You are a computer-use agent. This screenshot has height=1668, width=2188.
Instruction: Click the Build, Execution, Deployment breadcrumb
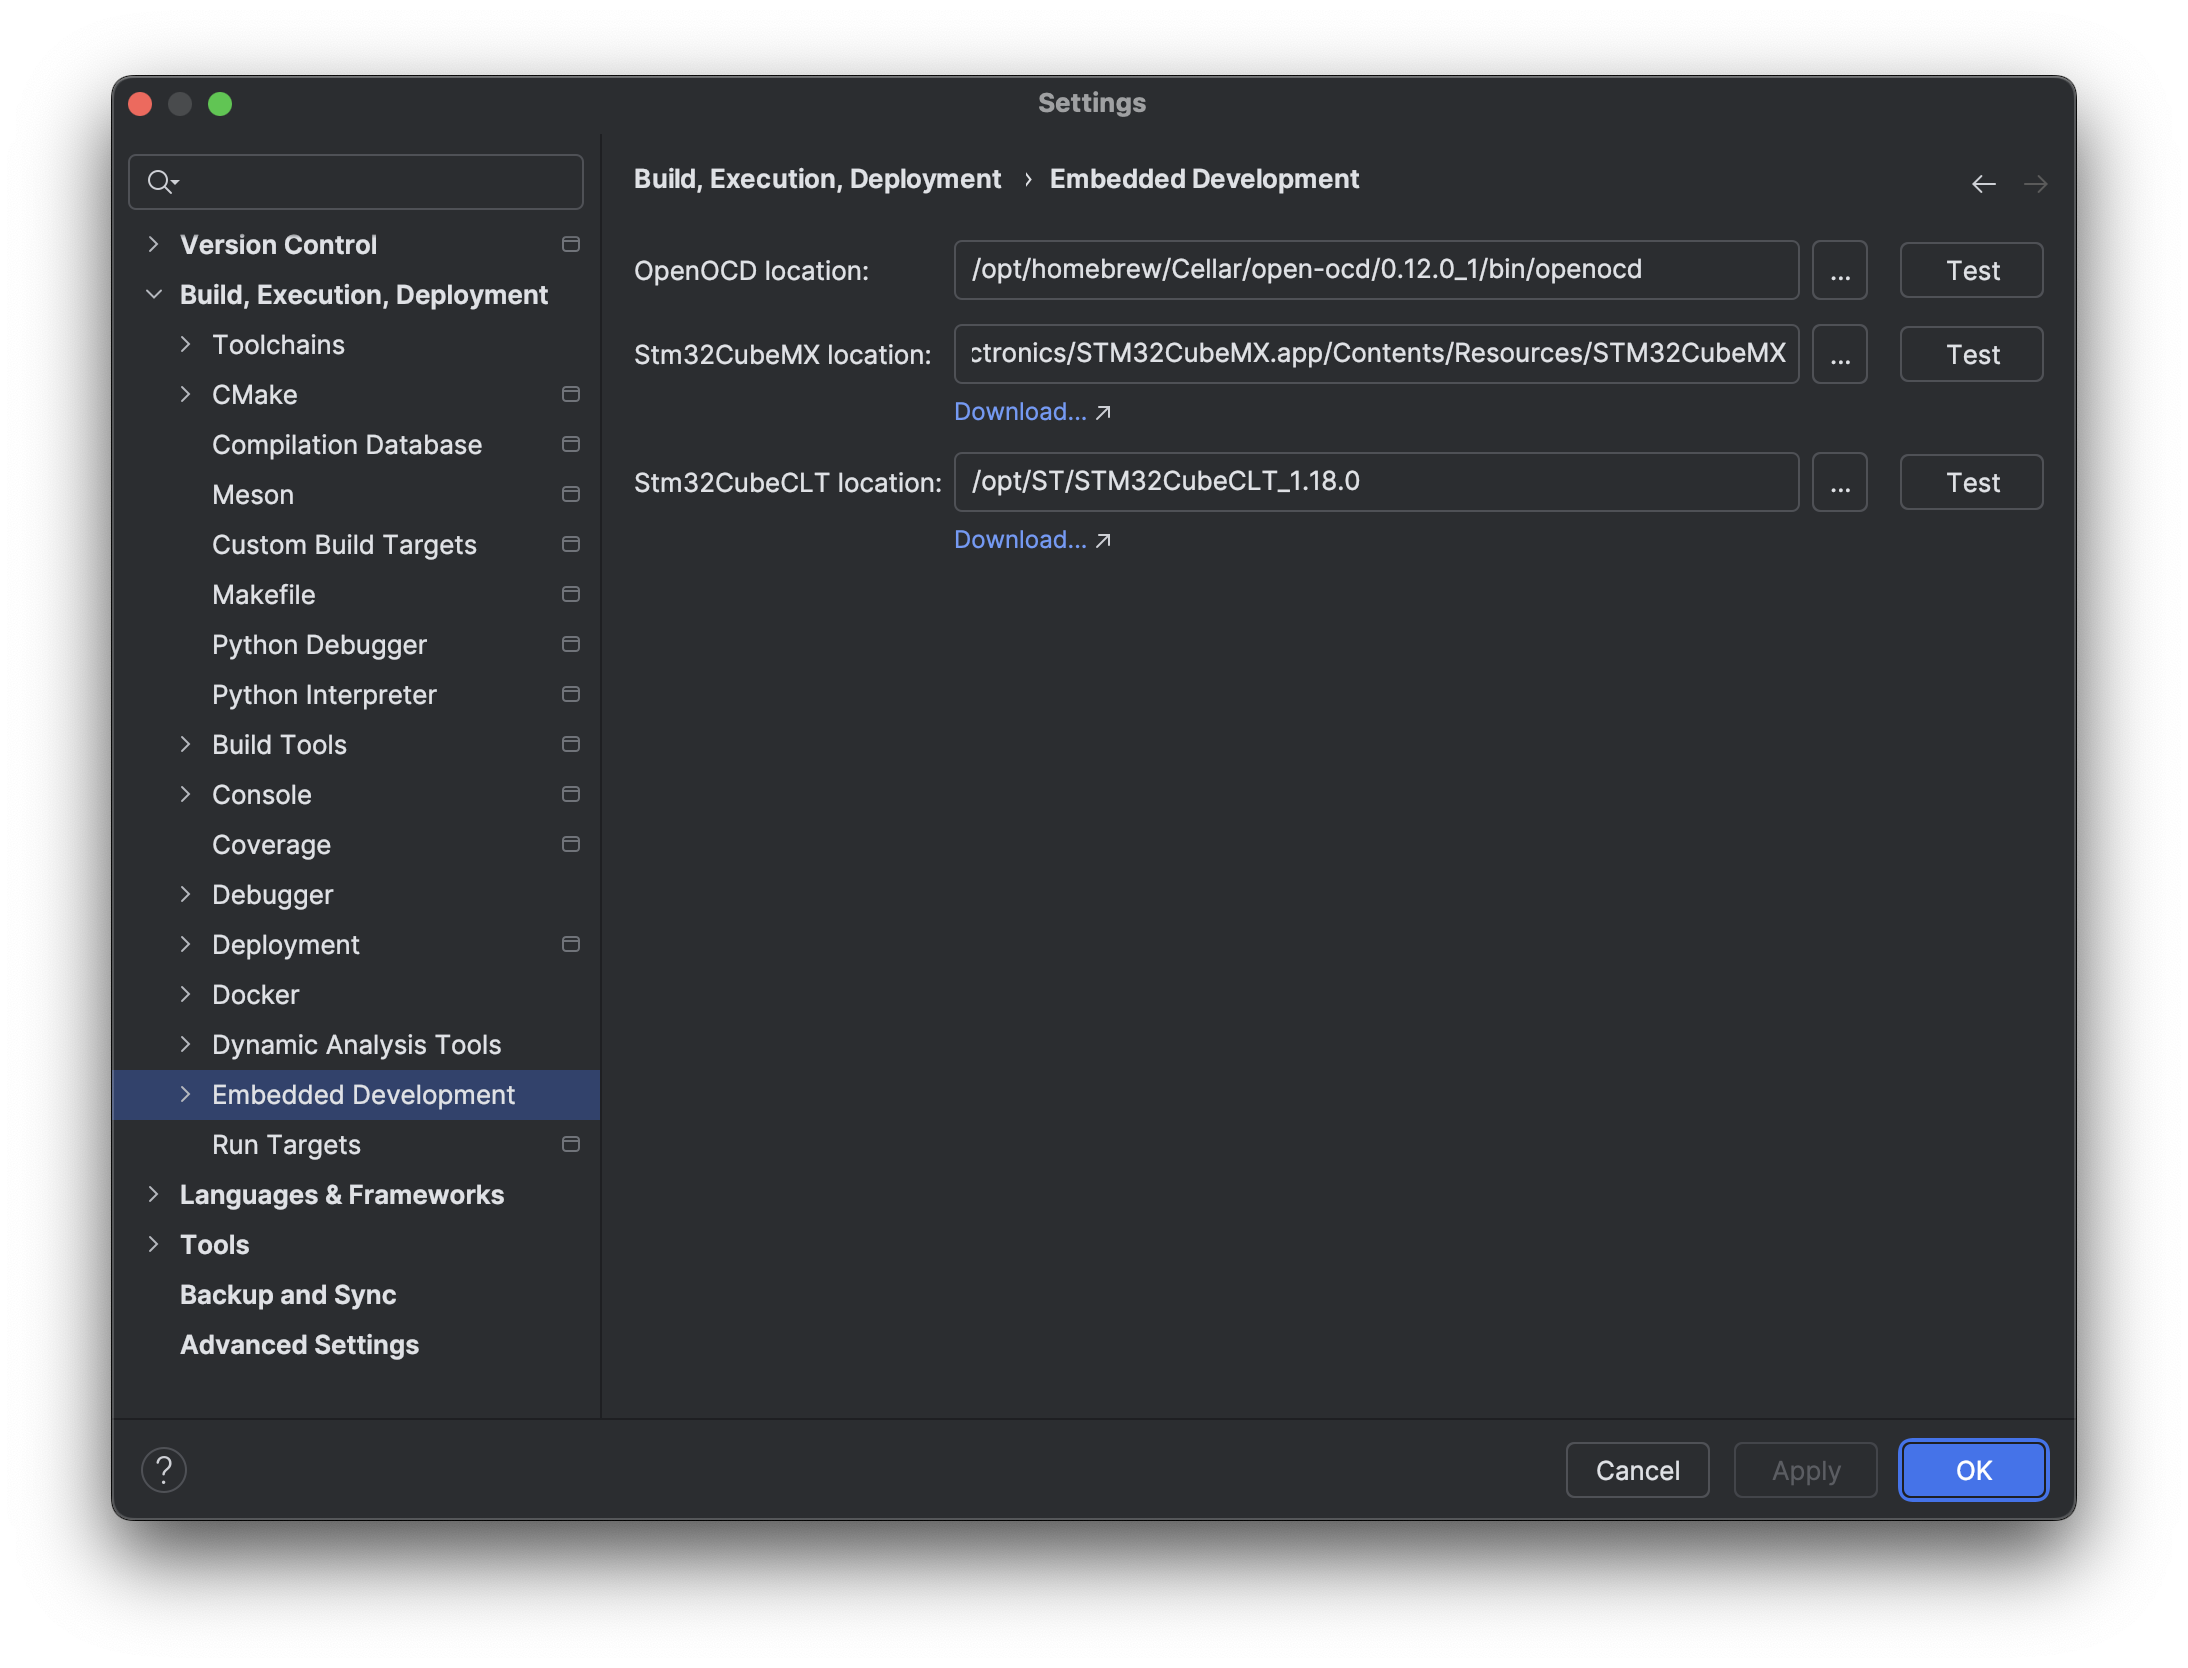coord(817,179)
